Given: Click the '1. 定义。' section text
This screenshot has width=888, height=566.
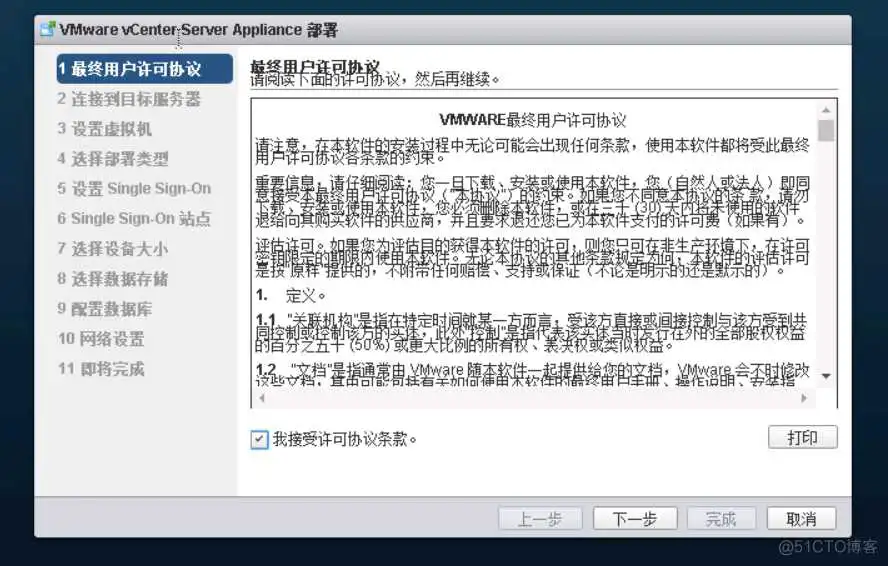Looking at the screenshot, I should tap(291, 295).
